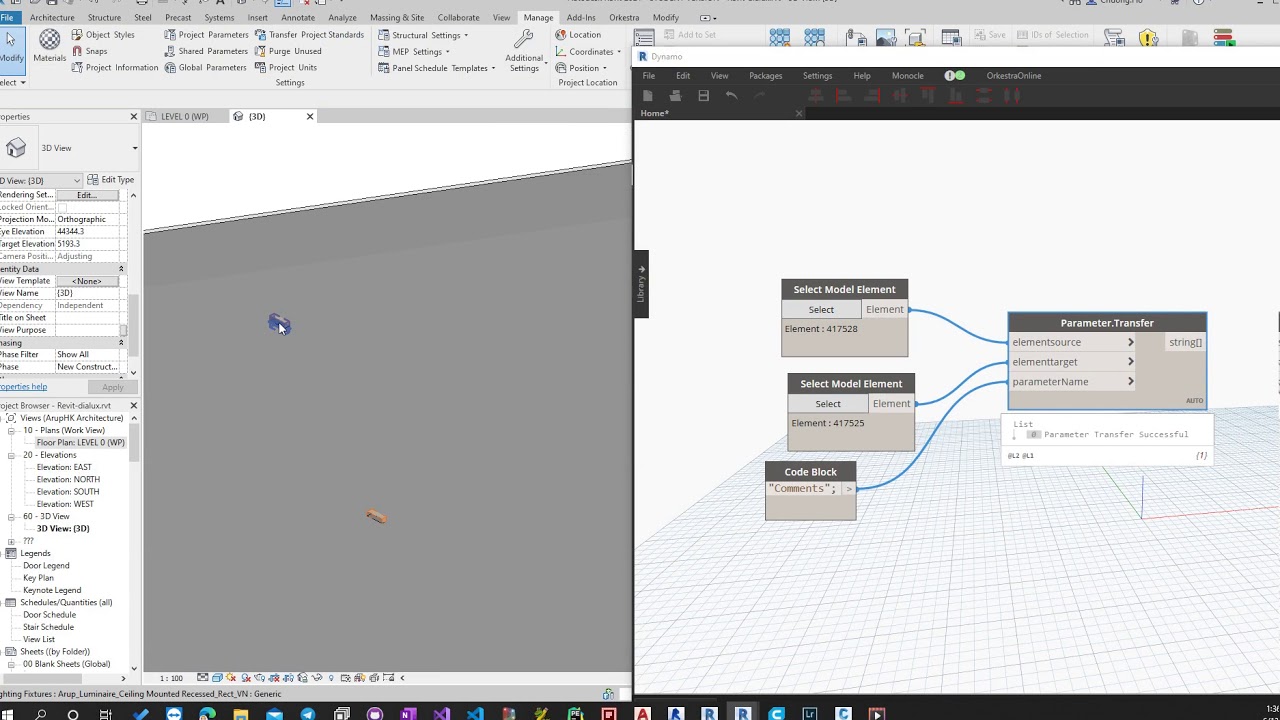Open Object Styles settings
The width and height of the screenshot is (1280, 720).
(103, 35)
